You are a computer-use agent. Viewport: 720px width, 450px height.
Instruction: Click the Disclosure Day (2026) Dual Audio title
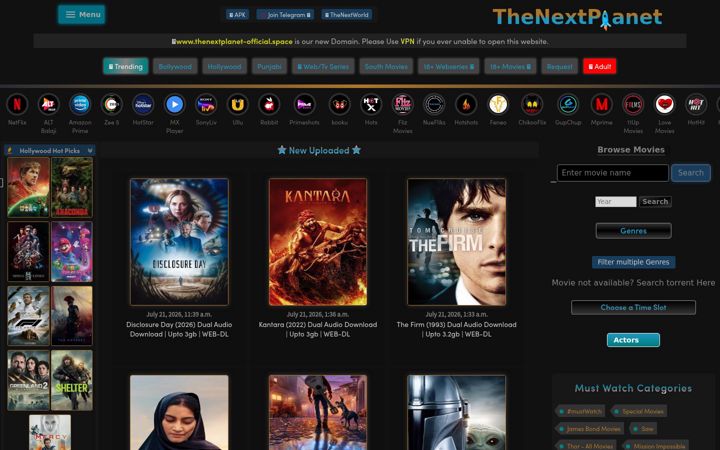179,329
